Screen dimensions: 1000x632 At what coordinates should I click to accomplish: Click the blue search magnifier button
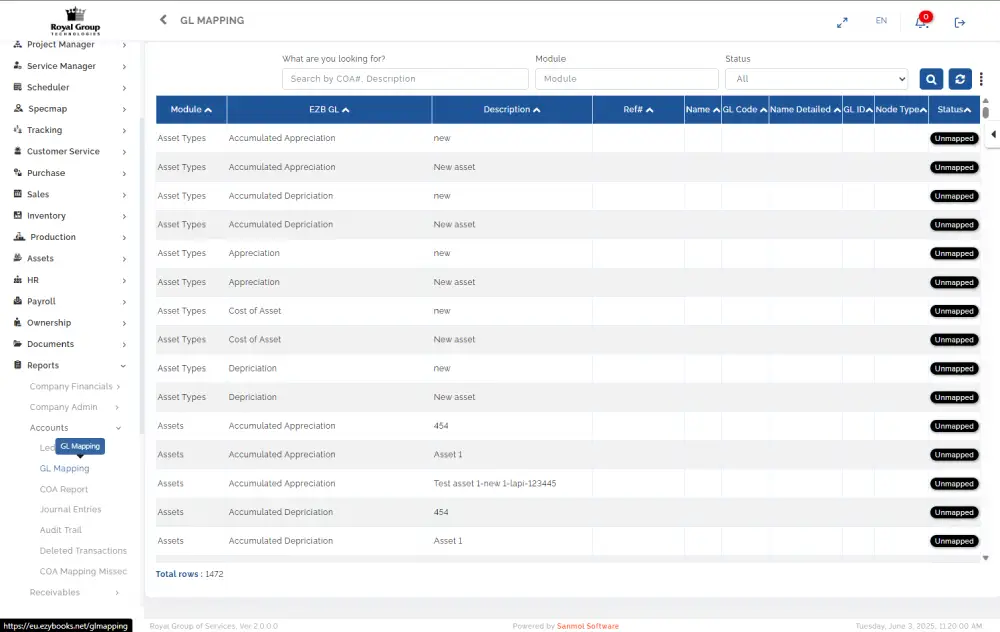[x=930, y=79]
